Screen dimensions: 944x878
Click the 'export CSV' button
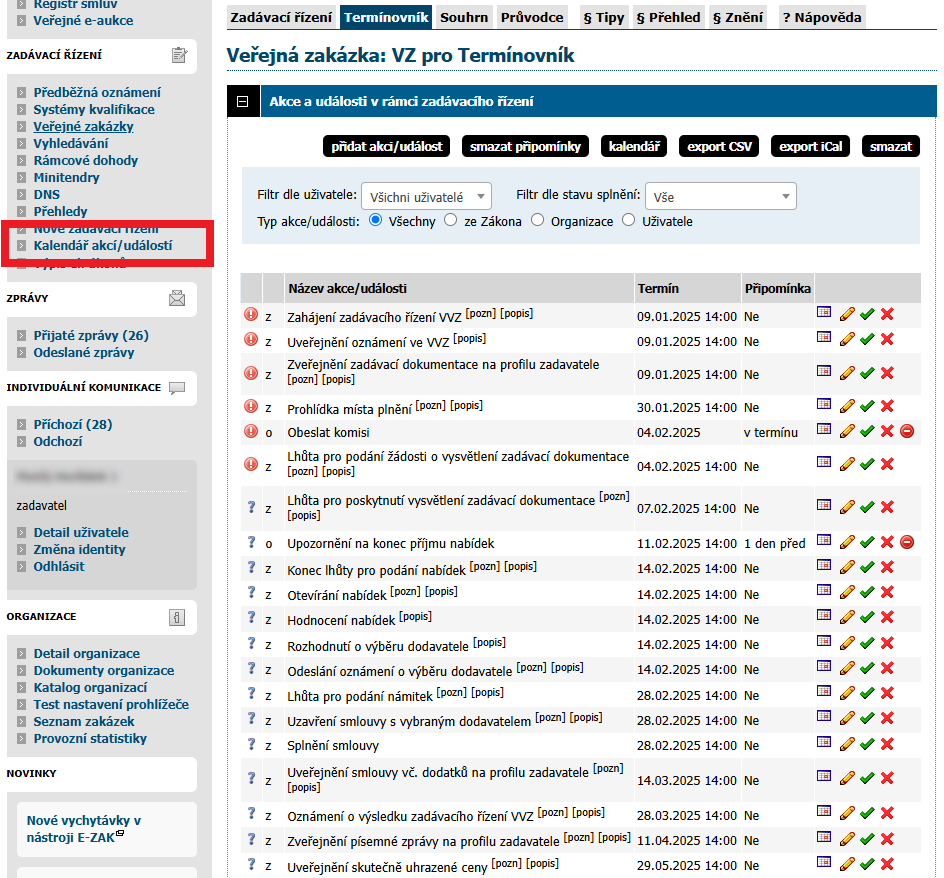pyautogui.click(x=719, y=146)
